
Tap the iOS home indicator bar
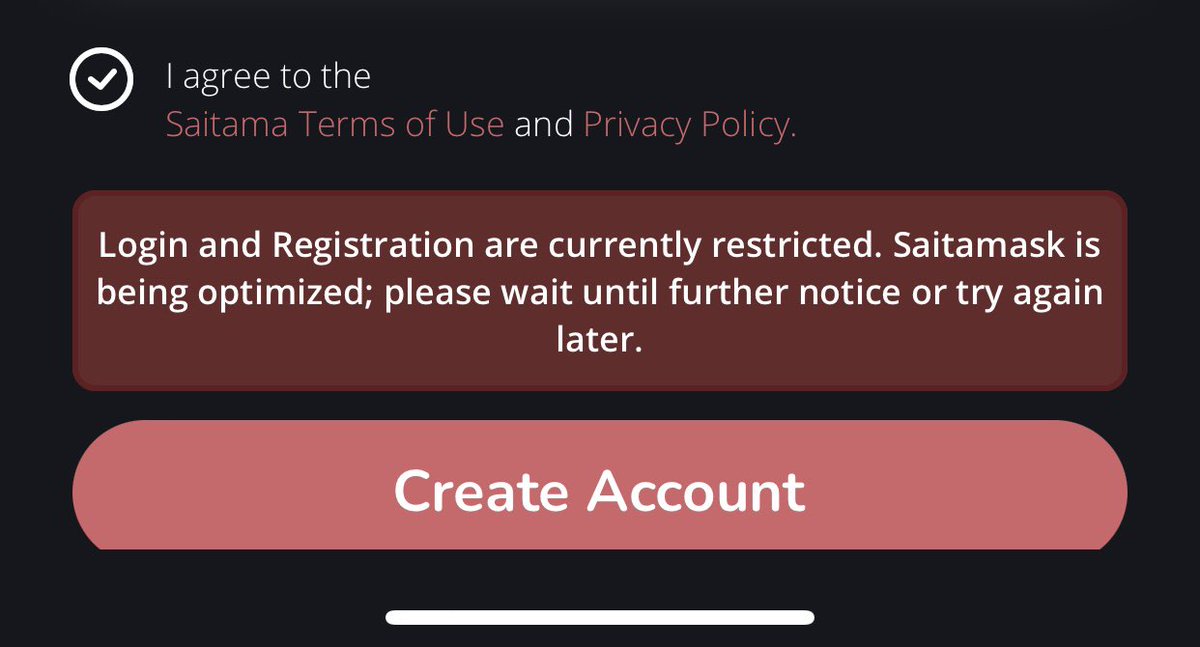click(600, 617)
